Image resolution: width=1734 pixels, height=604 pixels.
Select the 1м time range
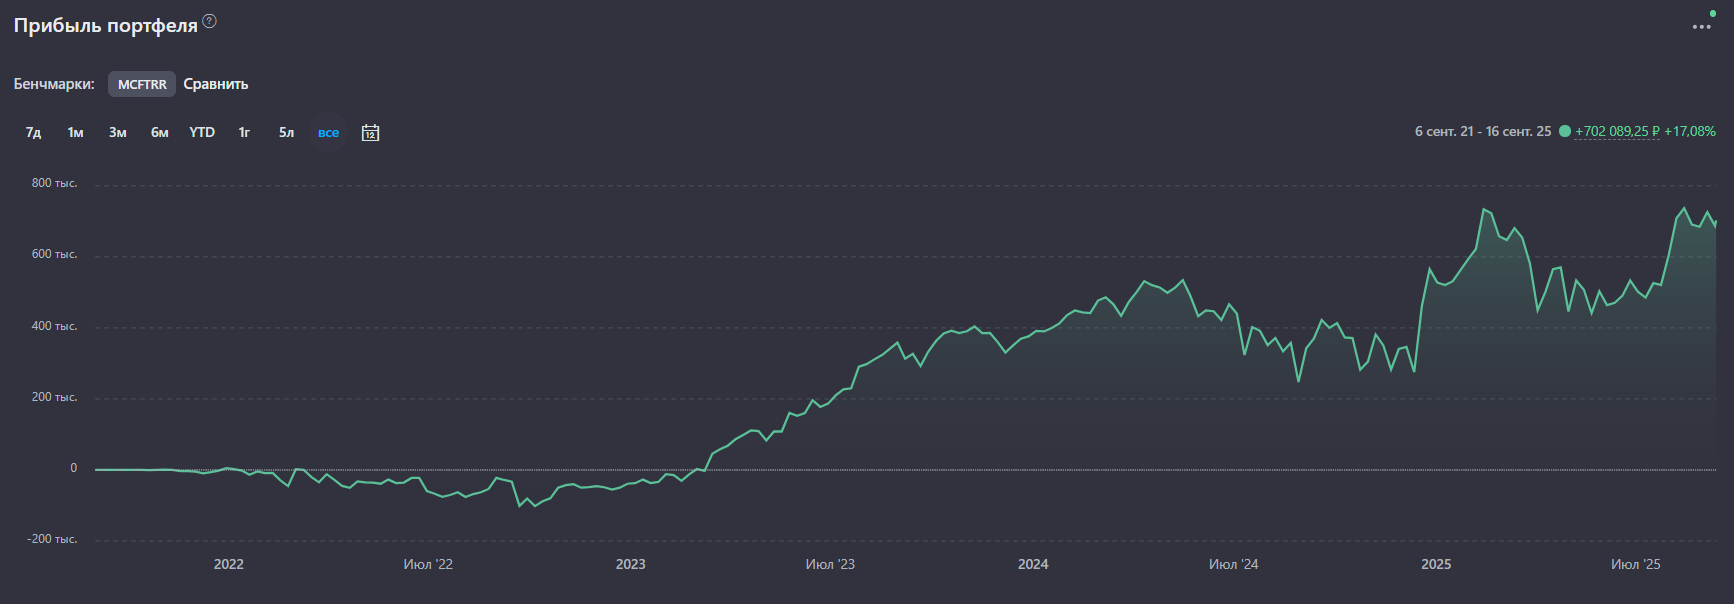click(75, 132)
